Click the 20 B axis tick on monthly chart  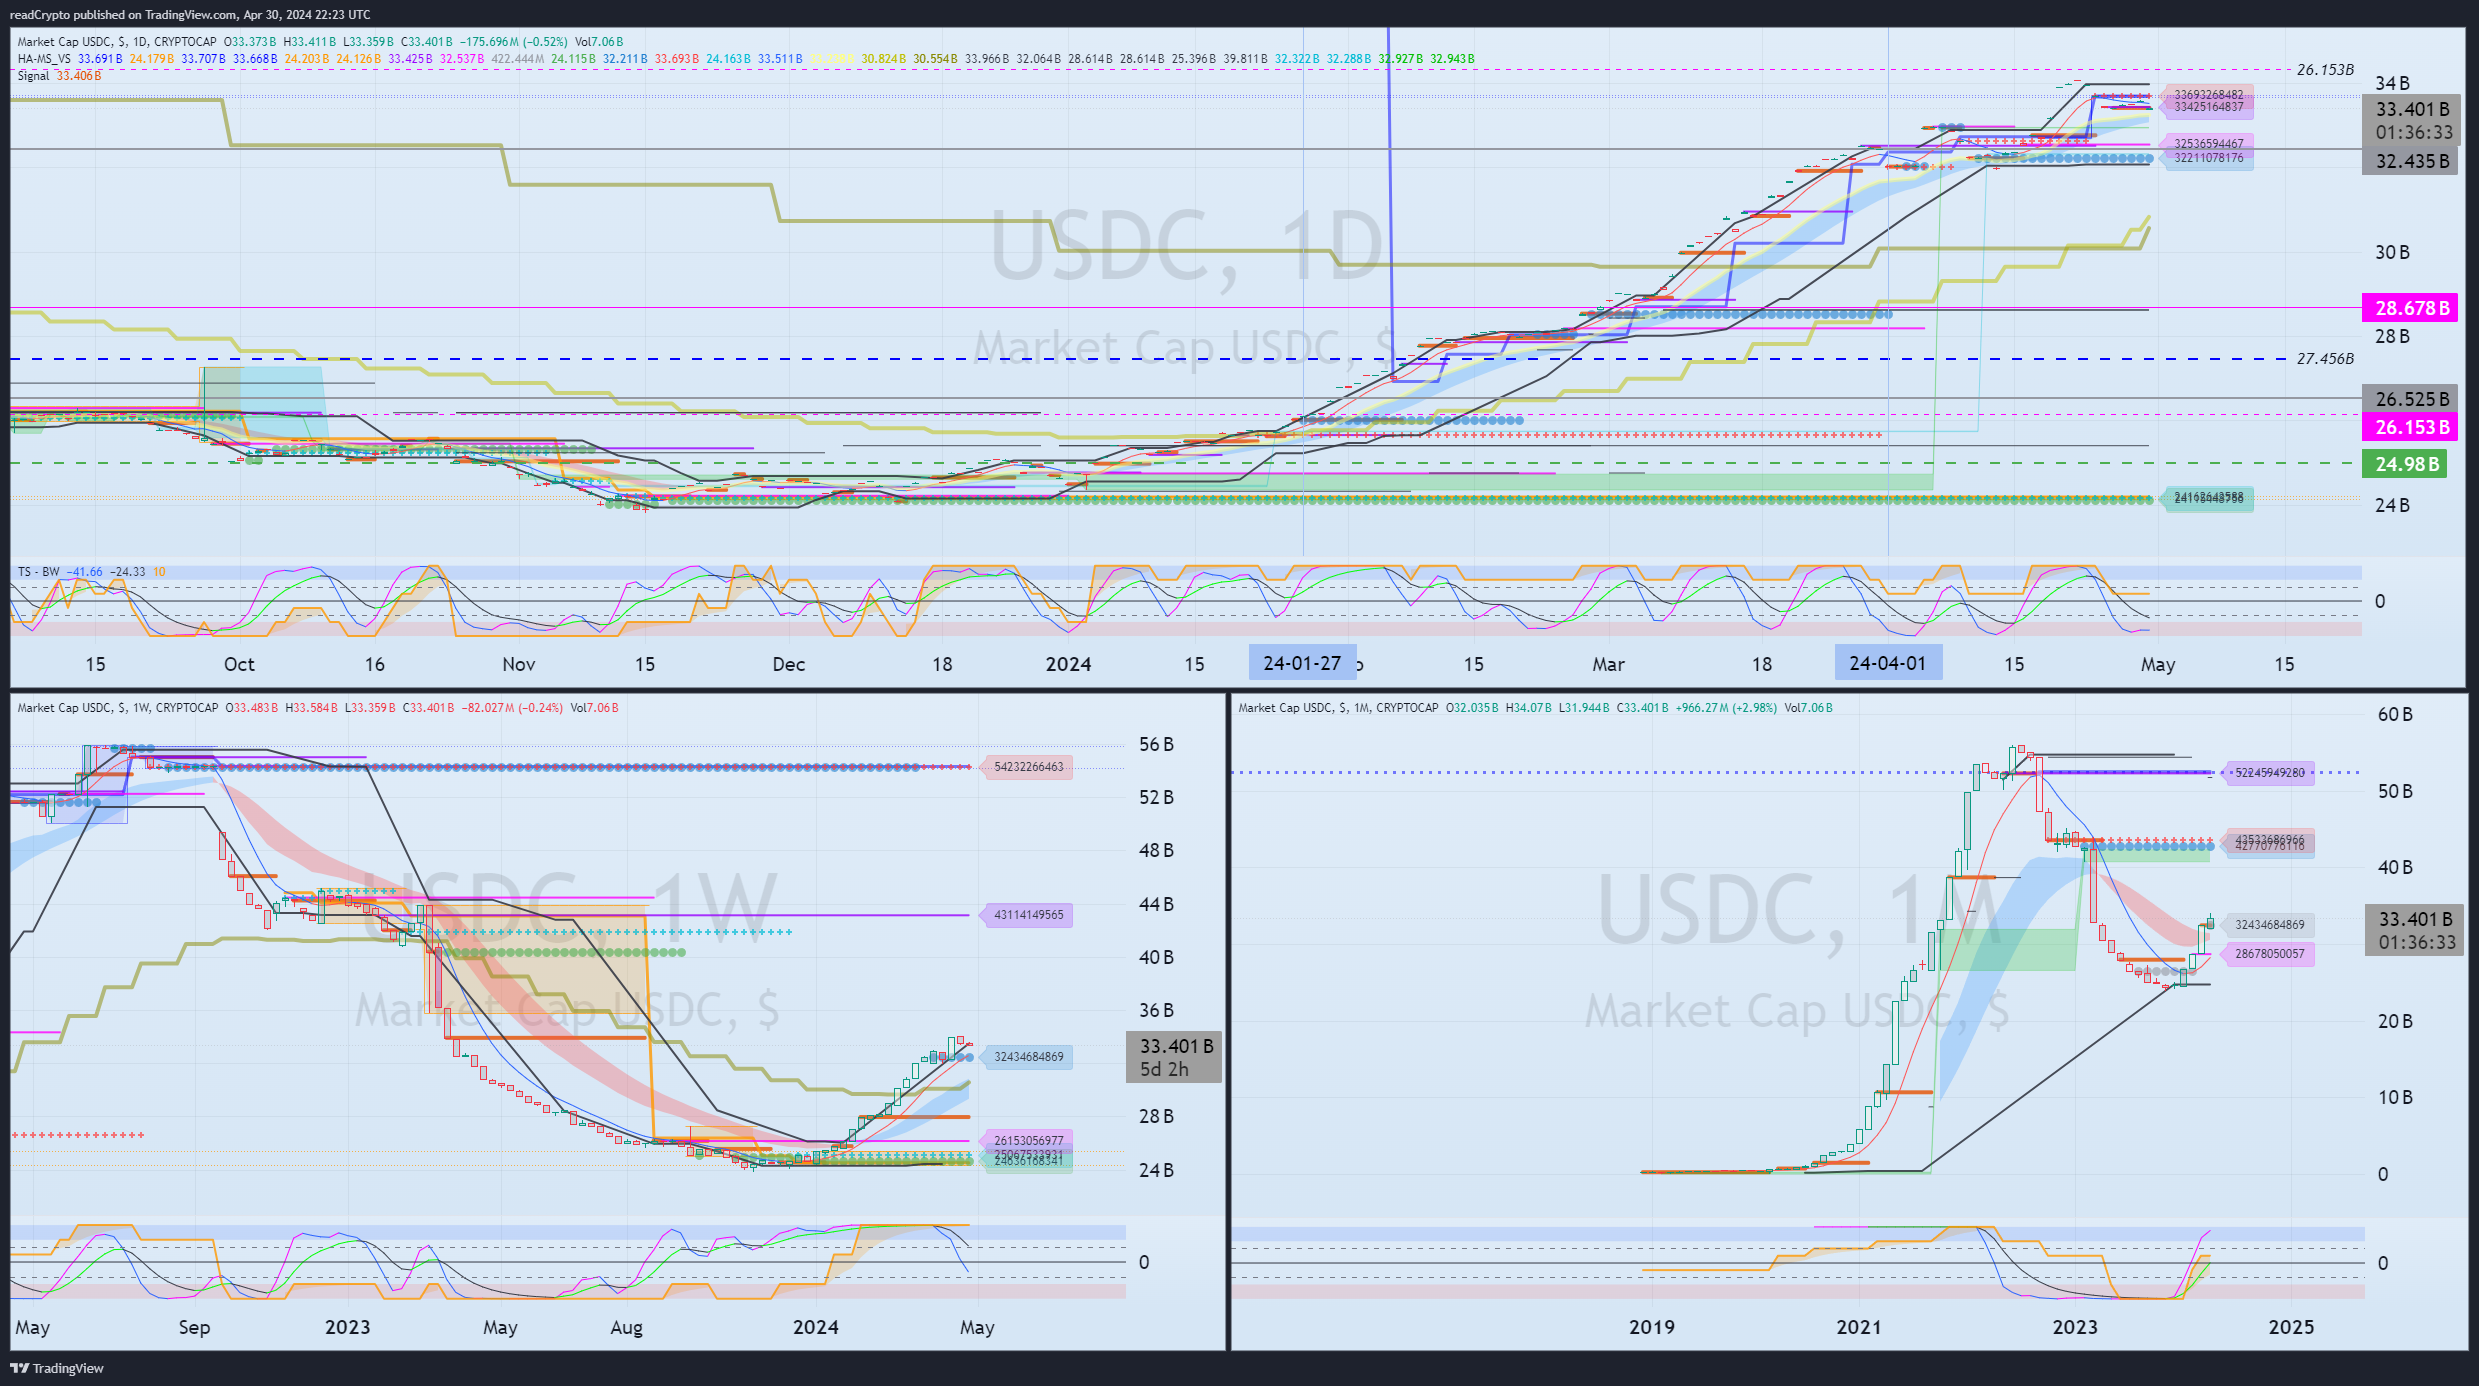click(2395, 1021)
